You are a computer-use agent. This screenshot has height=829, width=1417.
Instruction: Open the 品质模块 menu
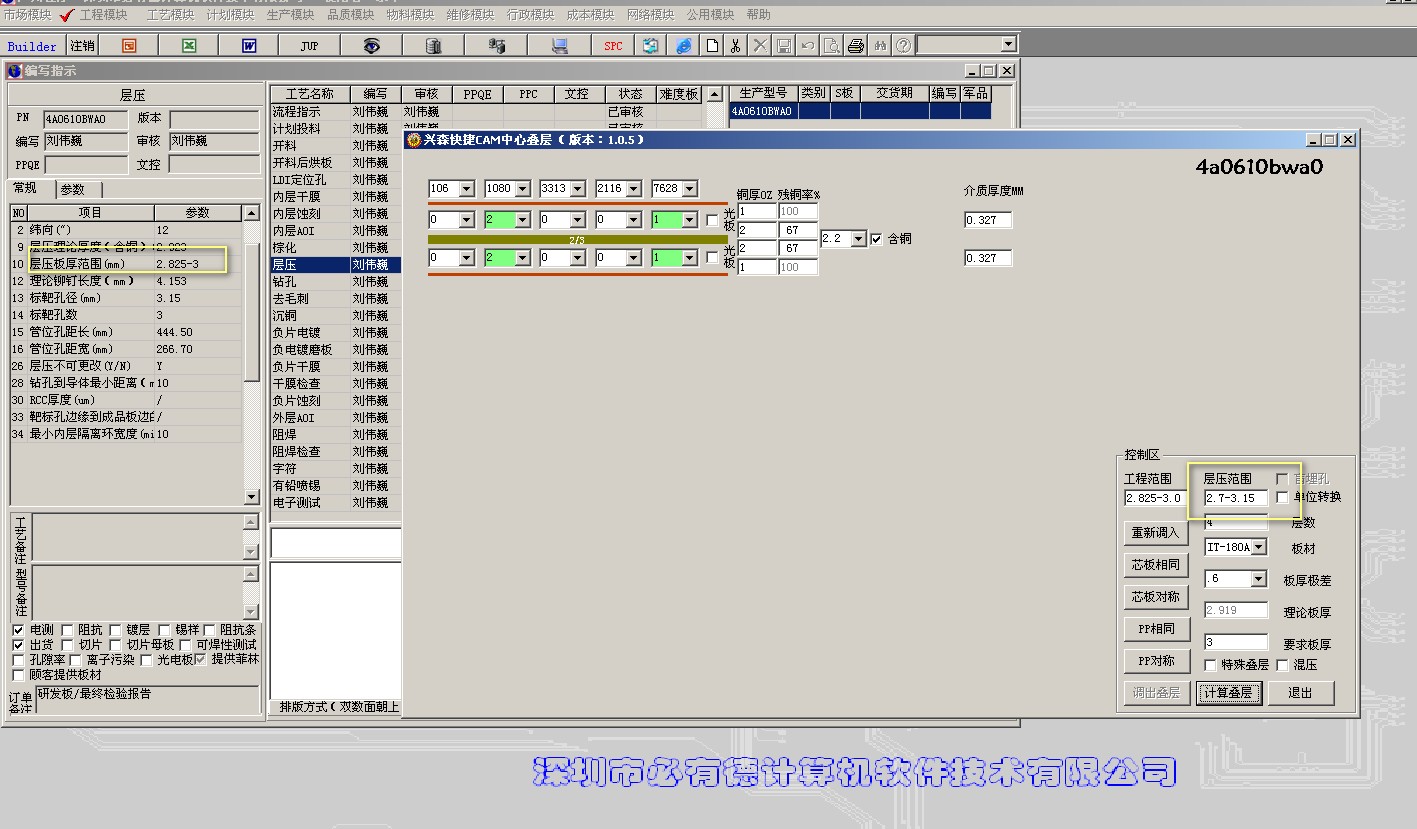click(x=351, y=15)
